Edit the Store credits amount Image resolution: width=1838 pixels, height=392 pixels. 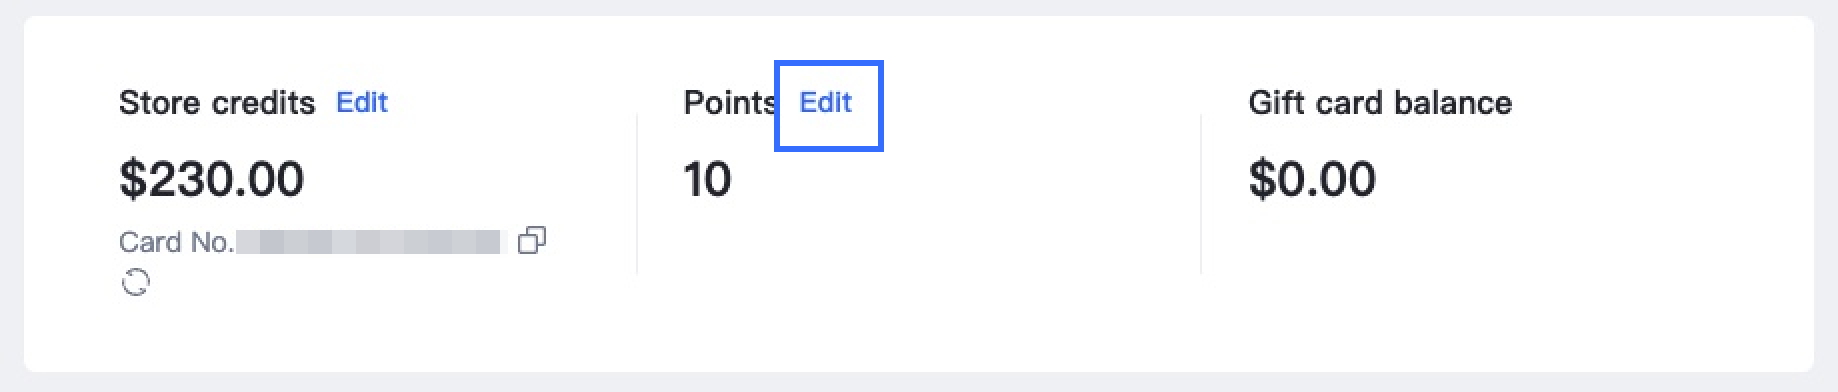coord(362,102)
